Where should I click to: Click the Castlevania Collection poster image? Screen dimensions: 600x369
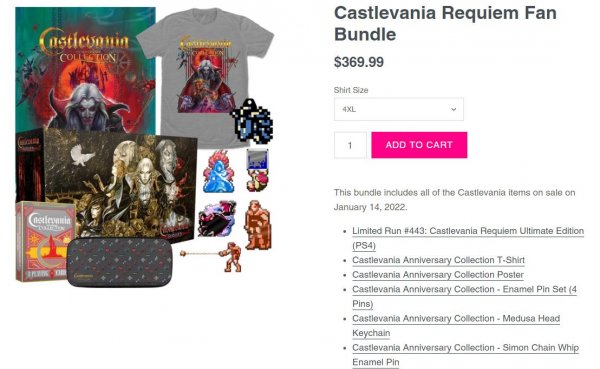click(x=85, y=69)
